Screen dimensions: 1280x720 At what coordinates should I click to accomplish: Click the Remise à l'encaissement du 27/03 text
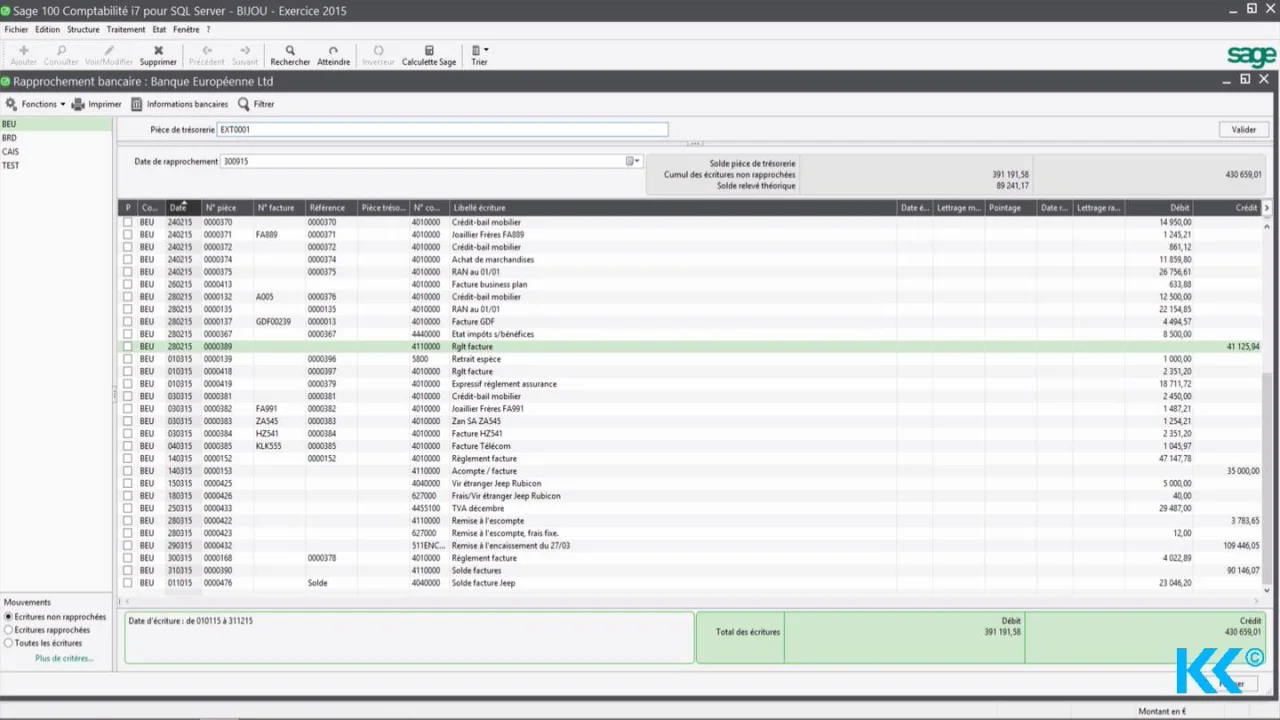(x=512, y=546)
